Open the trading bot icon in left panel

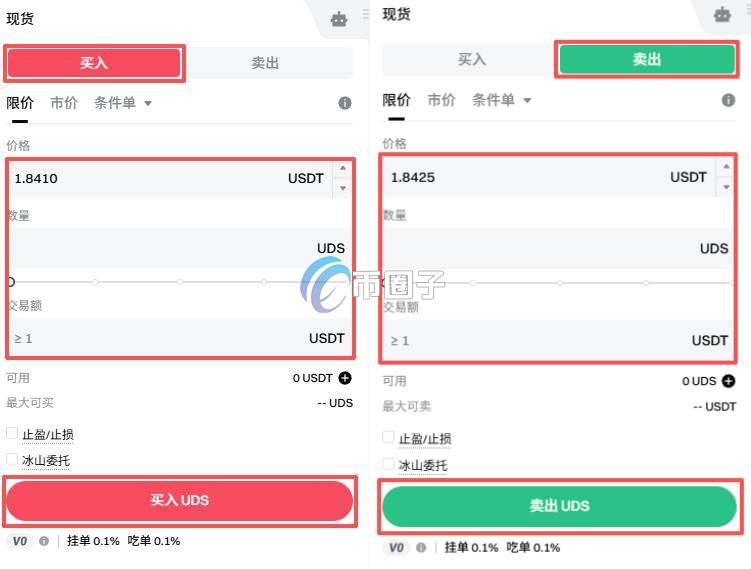tap(339, 19)
